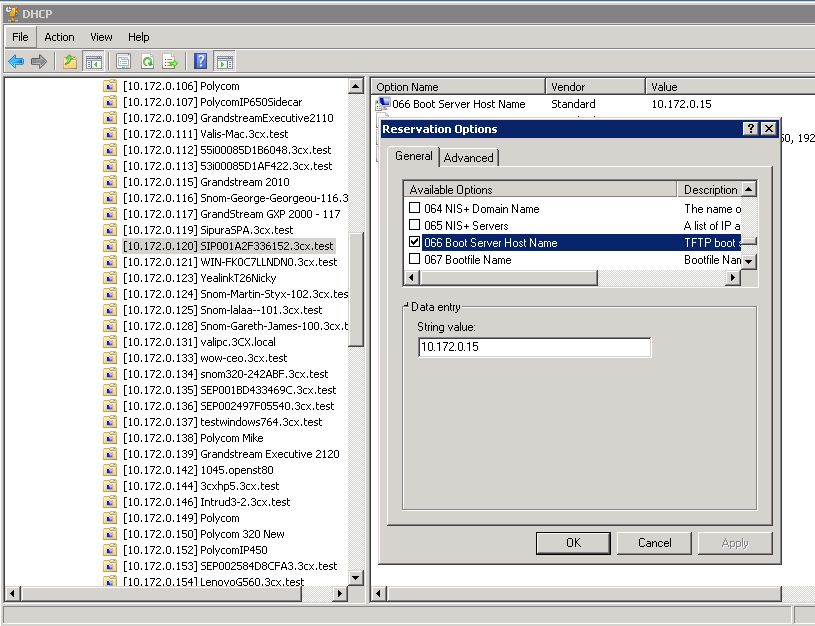Screen dimensions: 815x626
Task: Check the 064 NIS+ Domain Name option
Action: [414, 208]
